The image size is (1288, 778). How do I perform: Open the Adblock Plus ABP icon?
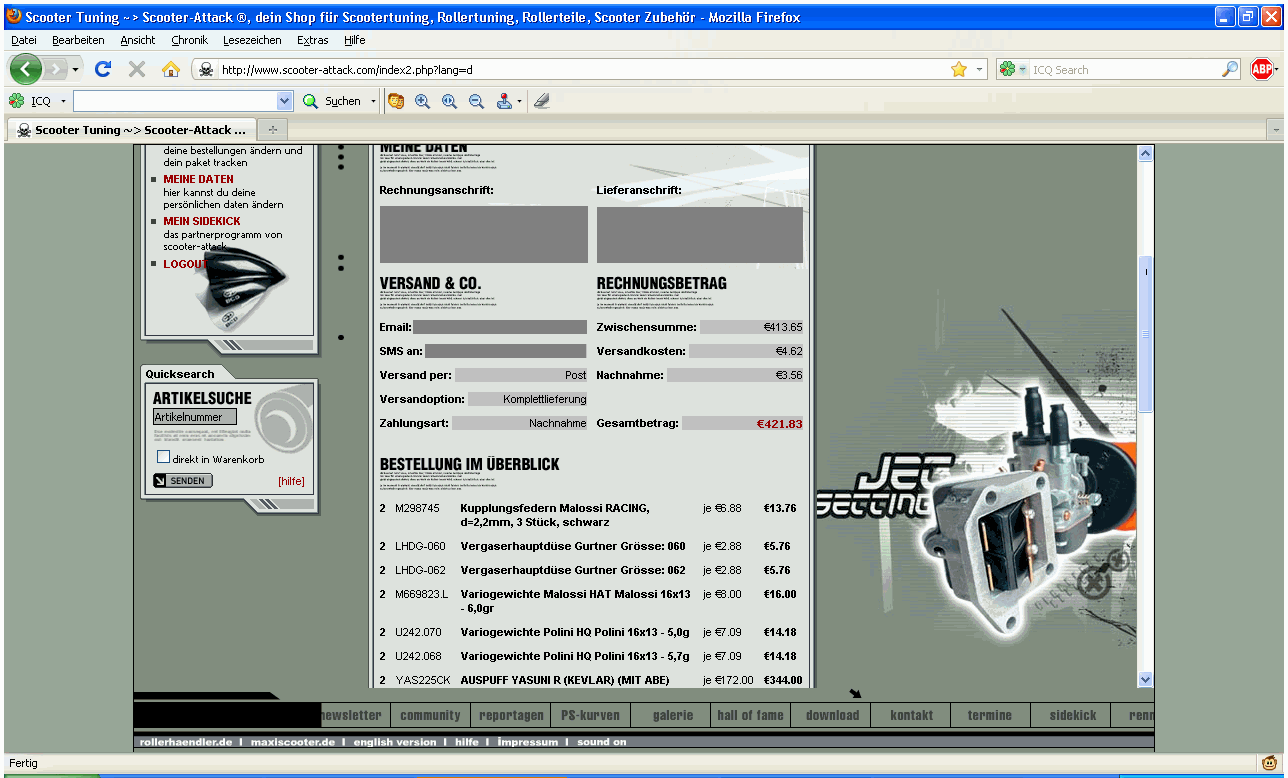tap(1262, 69)
